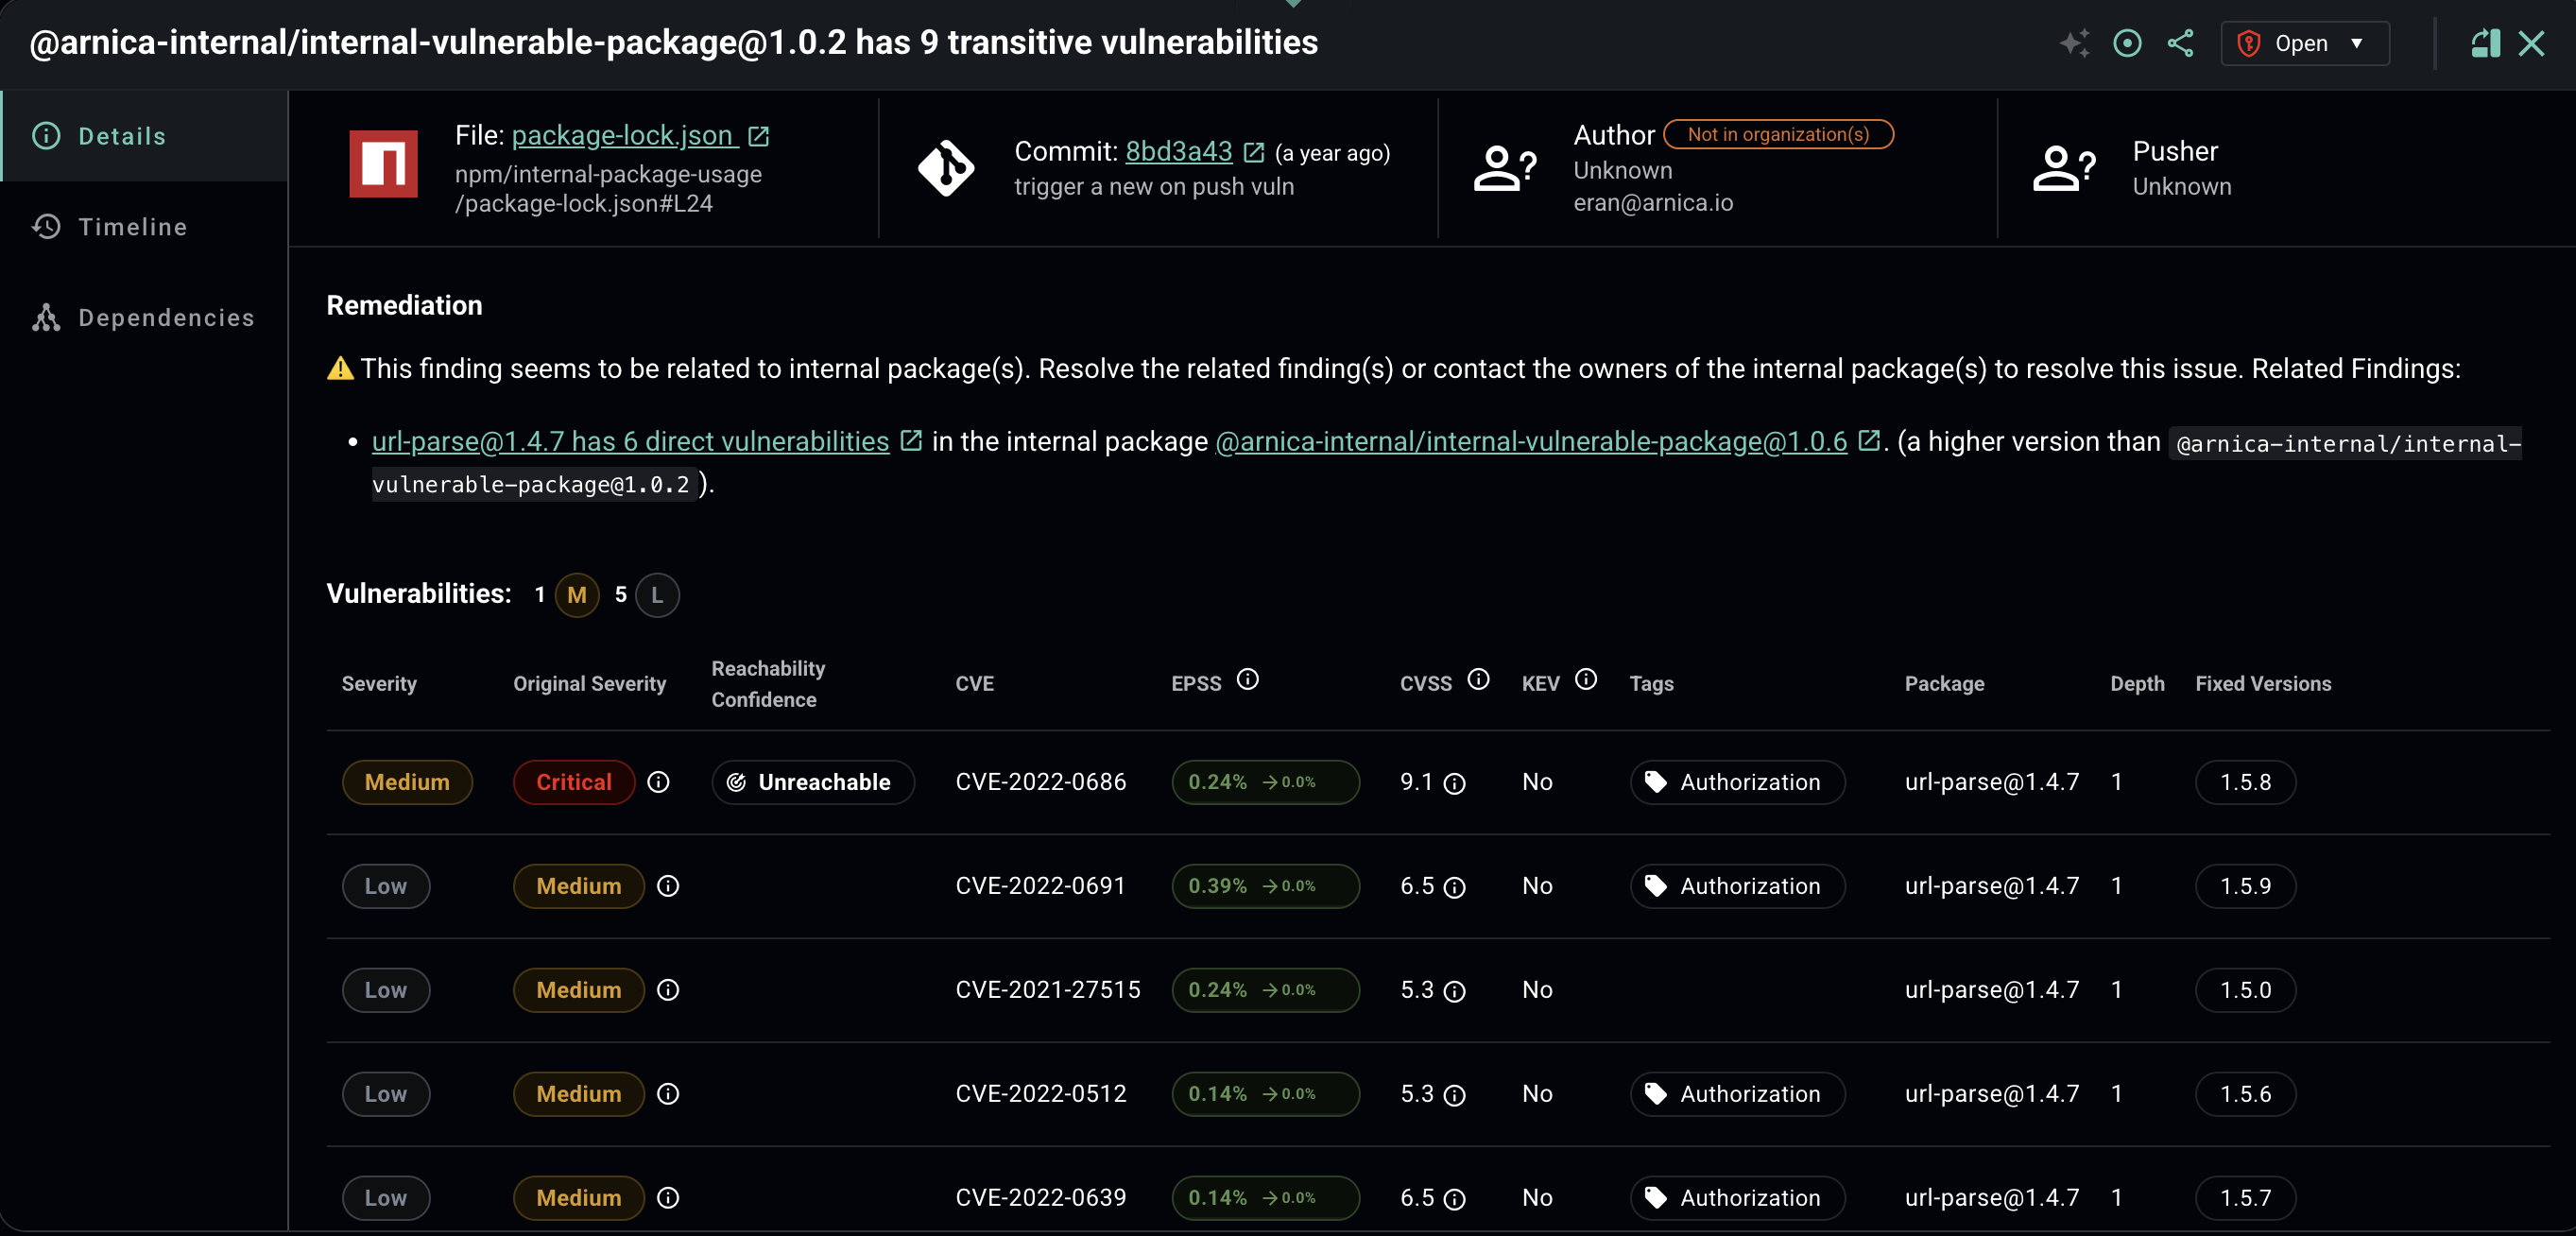
Task: Click the share icon in header
Action: coord(2180,43)
